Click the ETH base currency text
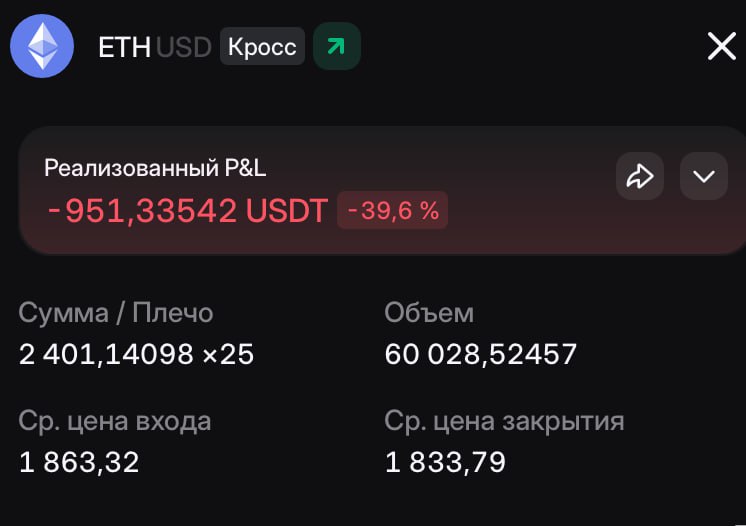The height and width of the screenshot is (526, 746). click(124, 47)
